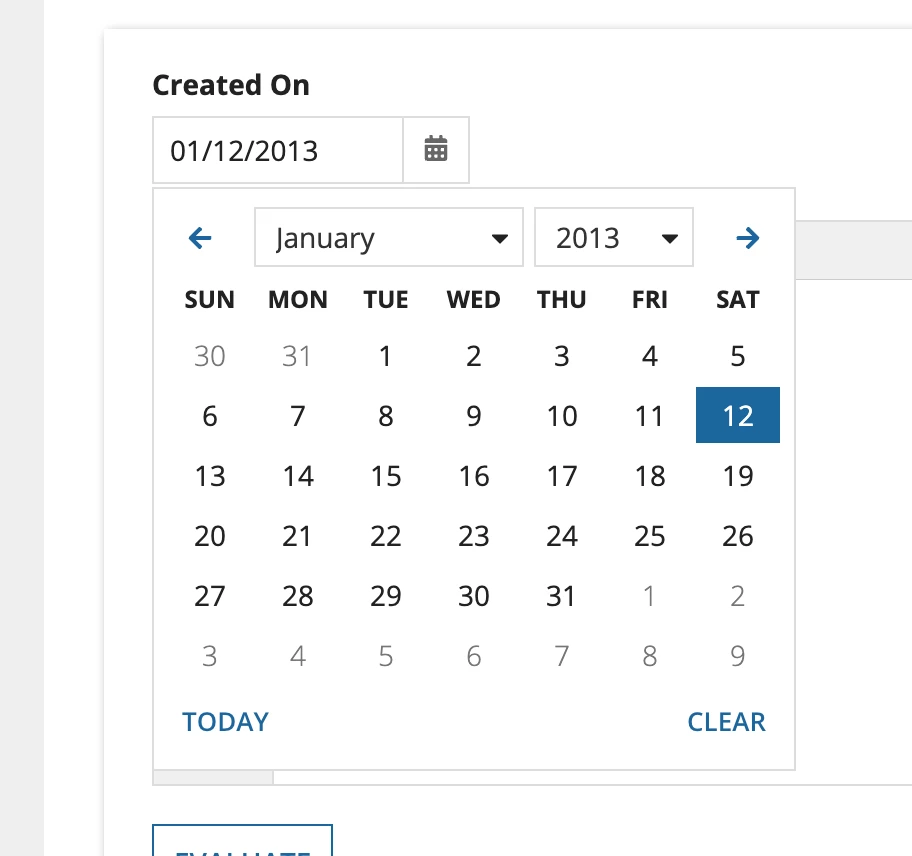Go to previous month with left arrow
This screenshot has width=912, height=856.
(200, 238)
